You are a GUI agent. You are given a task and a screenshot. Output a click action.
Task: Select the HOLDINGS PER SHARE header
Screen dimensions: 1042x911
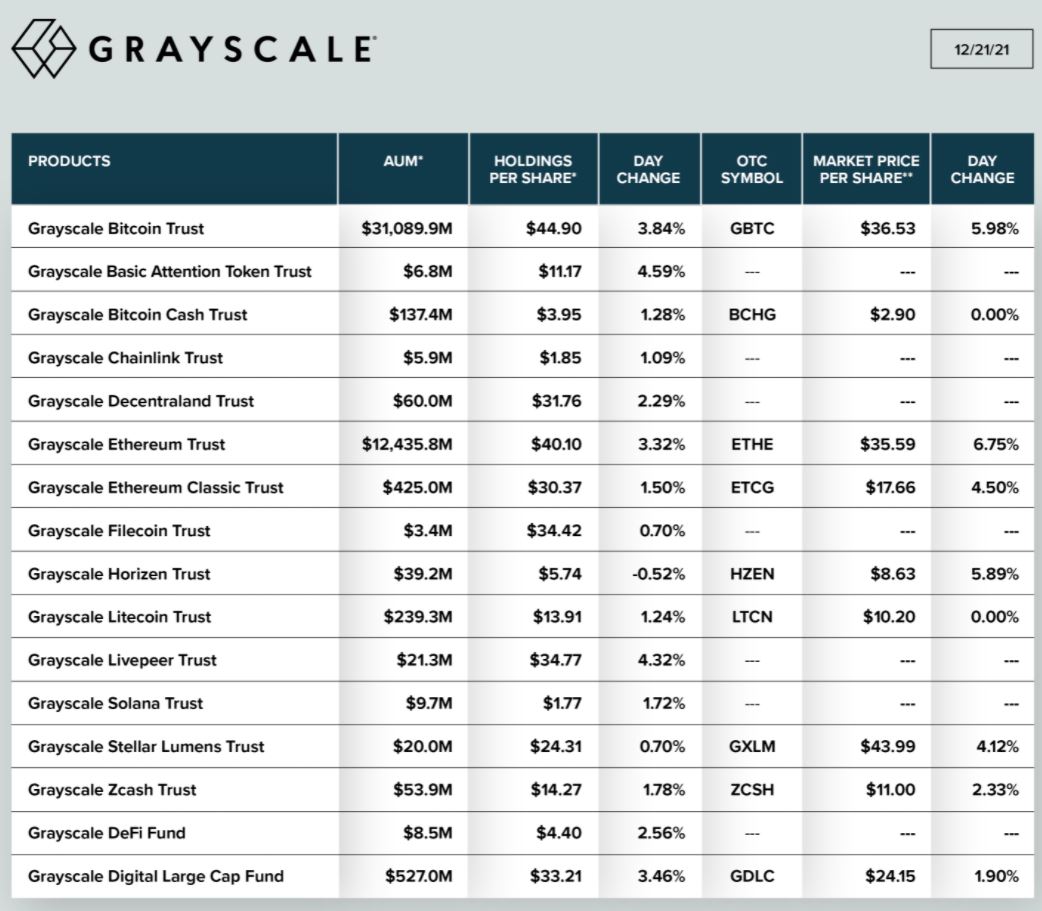533,169
